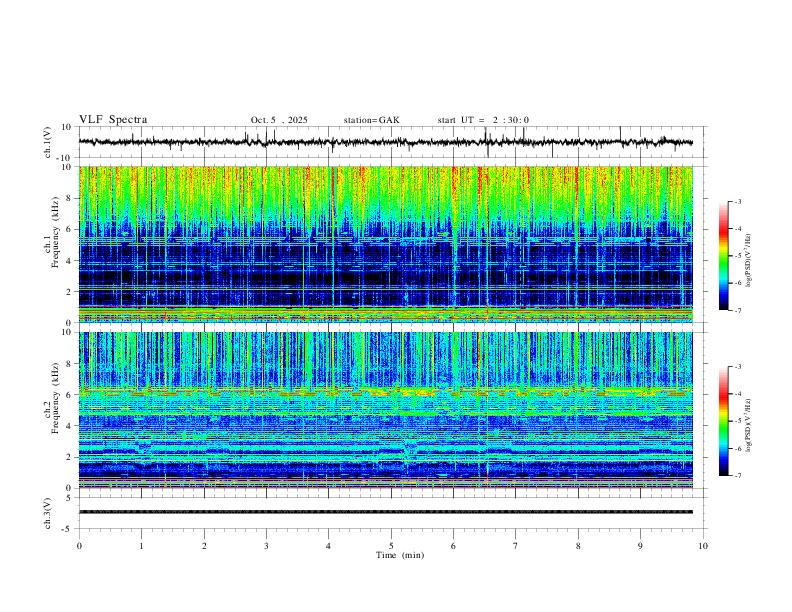The width and height of the screenshot is (792, 612).
Task: Click the upper color scale '-3' label
Action: 737,201
